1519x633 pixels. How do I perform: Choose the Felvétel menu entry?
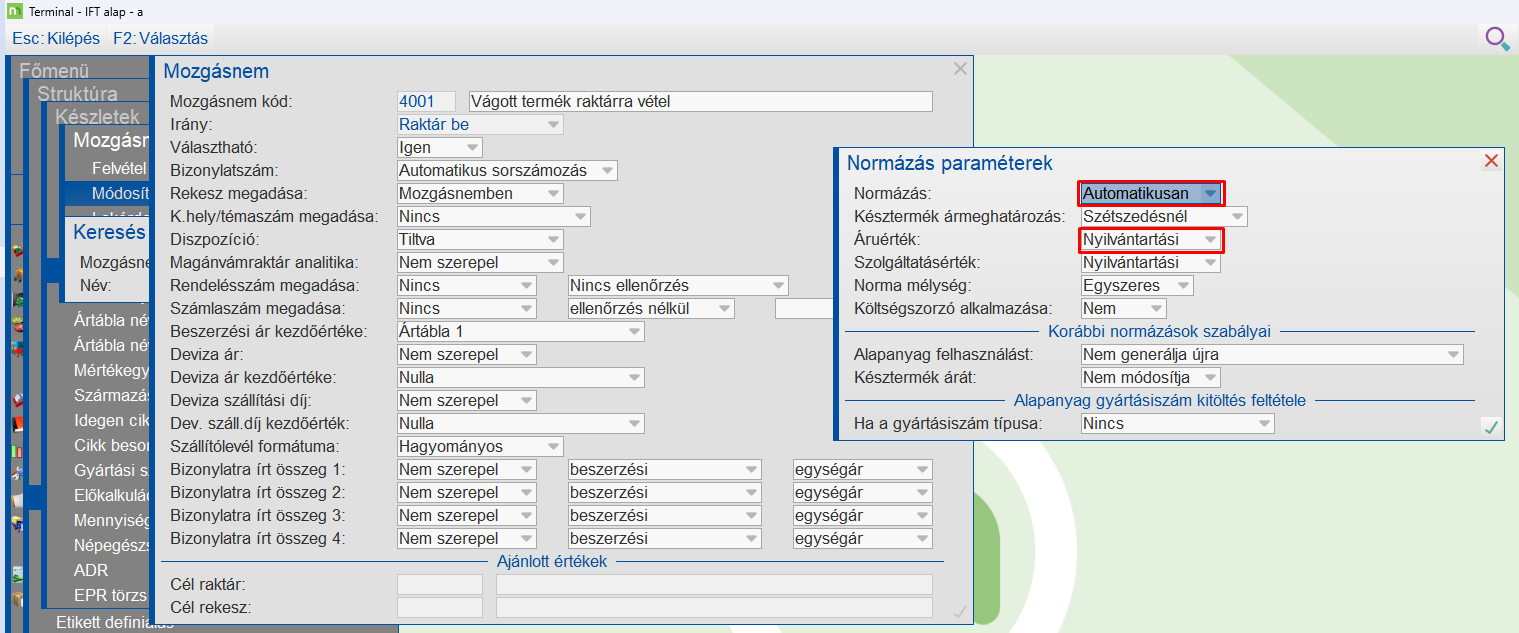coord(120,168)
